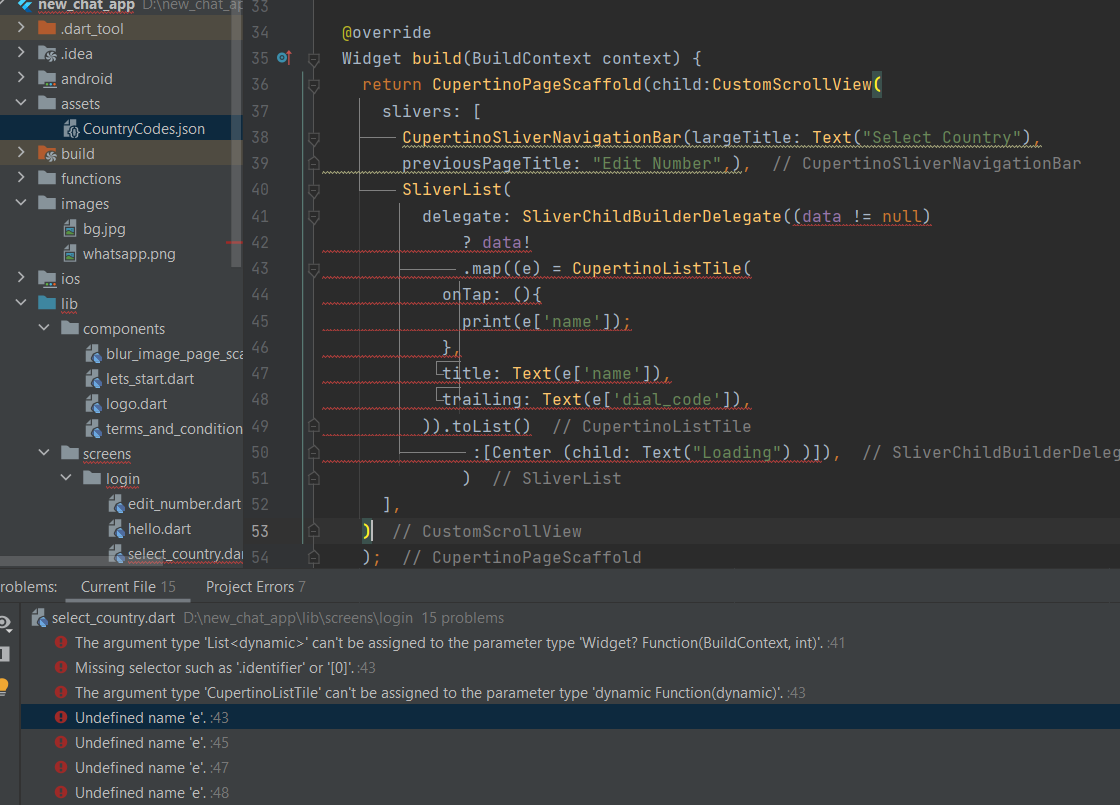Fold delegate block at line 41
The width and height of the screenshot is (1120, 805).
coord(313,216)
